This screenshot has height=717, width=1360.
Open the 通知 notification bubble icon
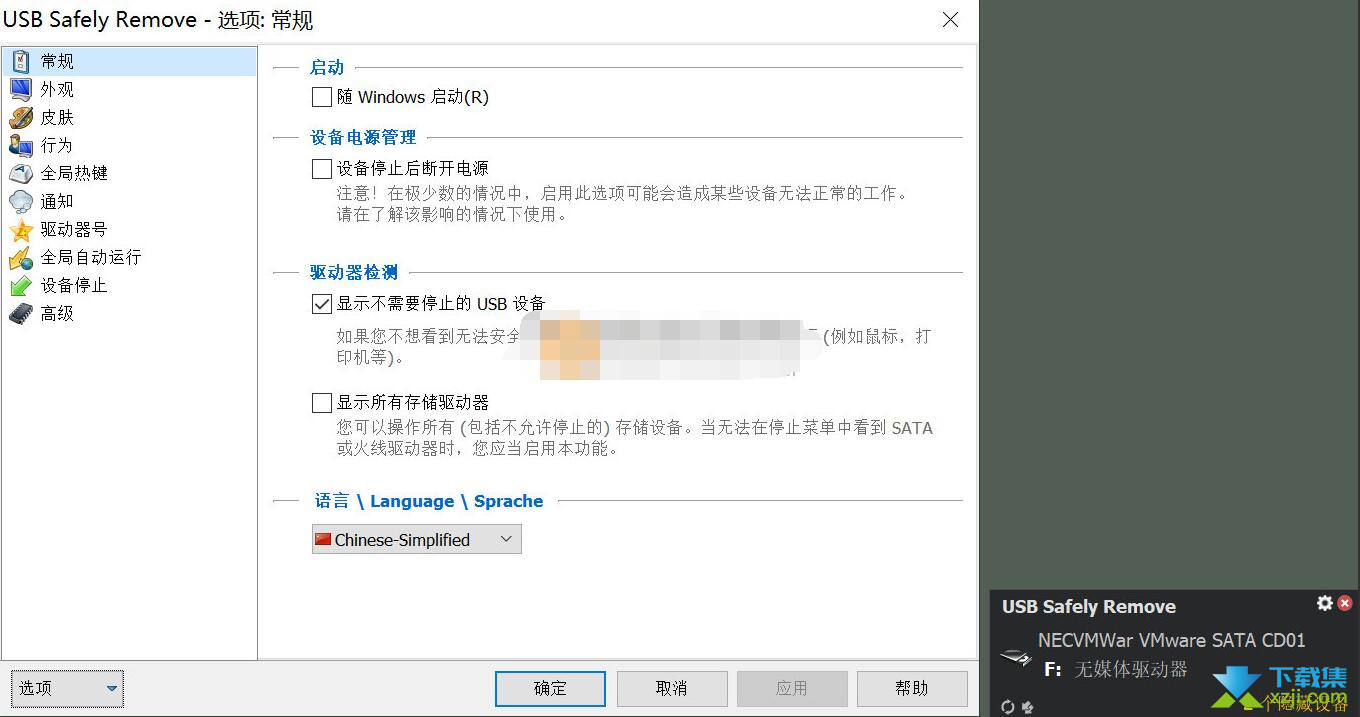pos(21,201)
